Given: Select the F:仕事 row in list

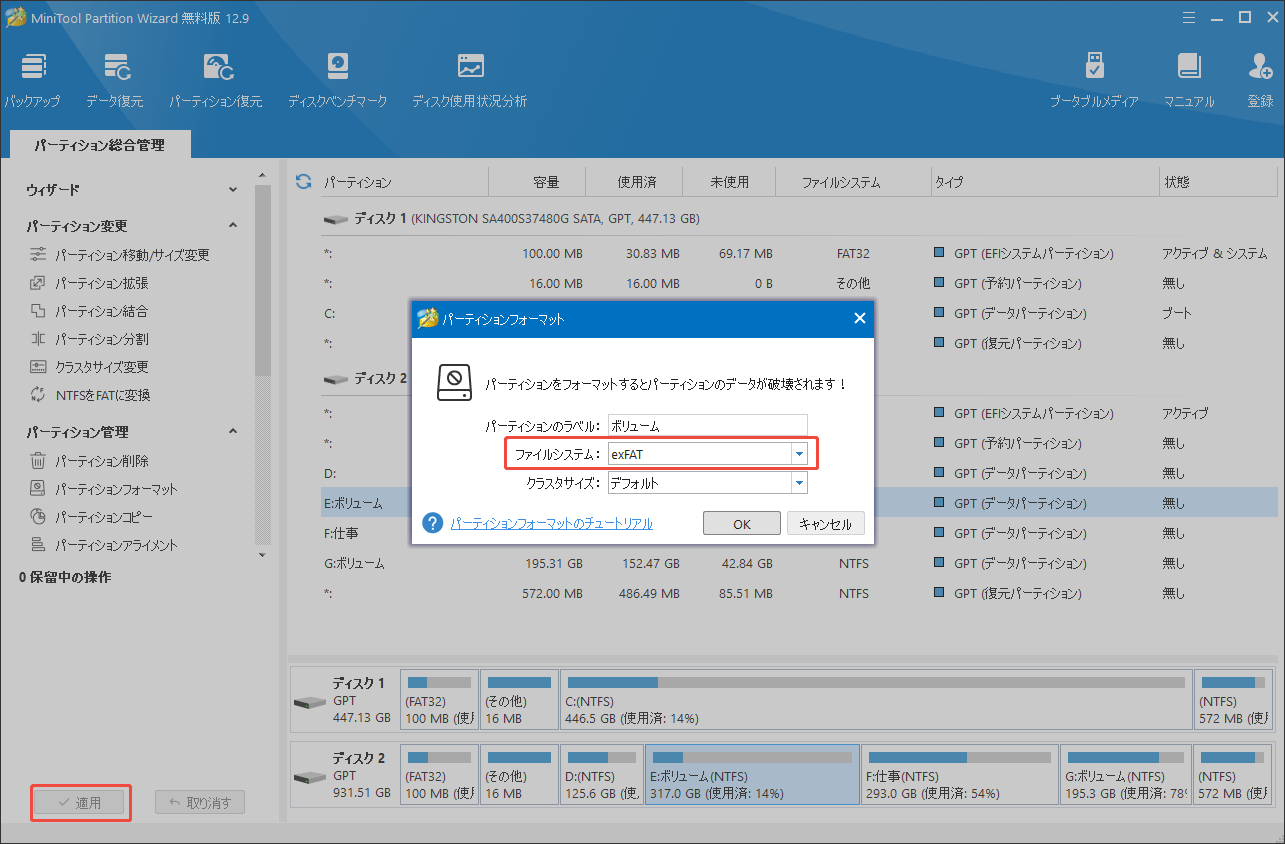Looking at the screenshot, I should click(798, 533).
